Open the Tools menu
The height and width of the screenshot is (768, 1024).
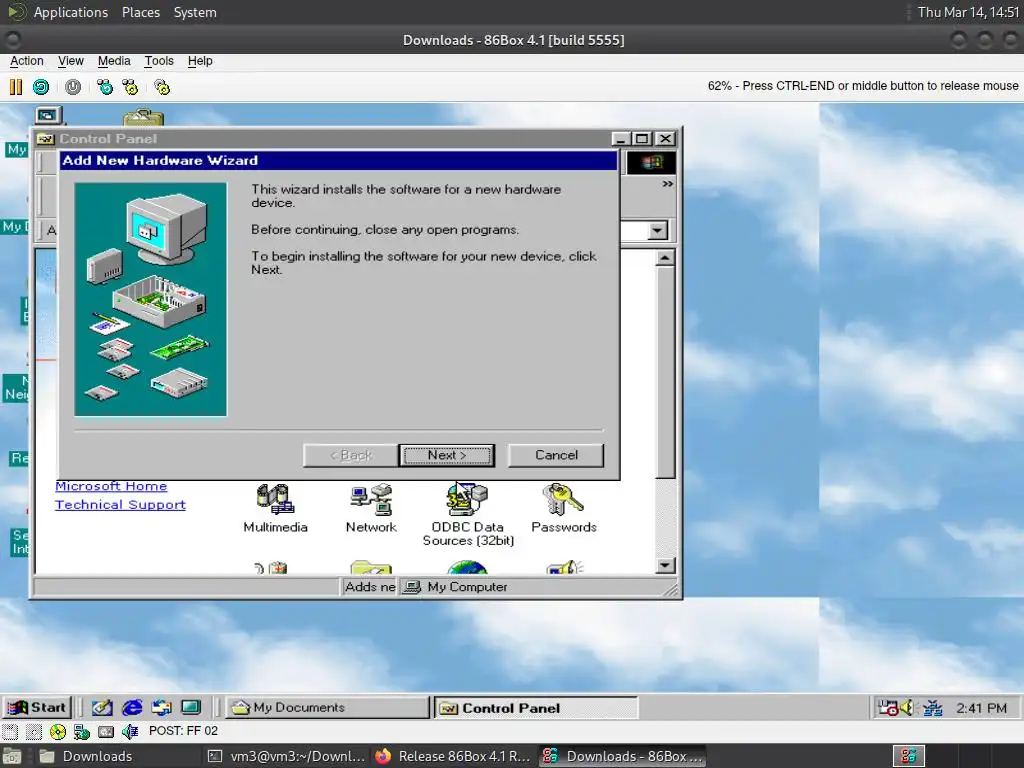pyautogui.click(x=159, y=61)
